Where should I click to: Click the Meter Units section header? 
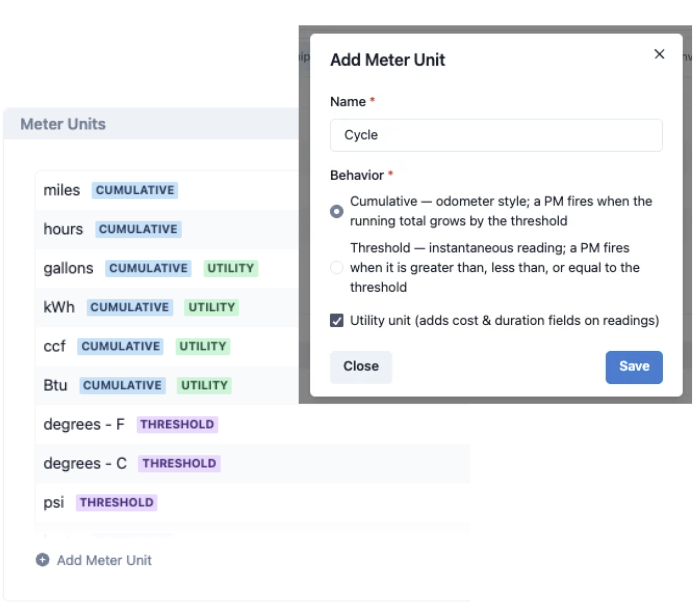[63, 124]
